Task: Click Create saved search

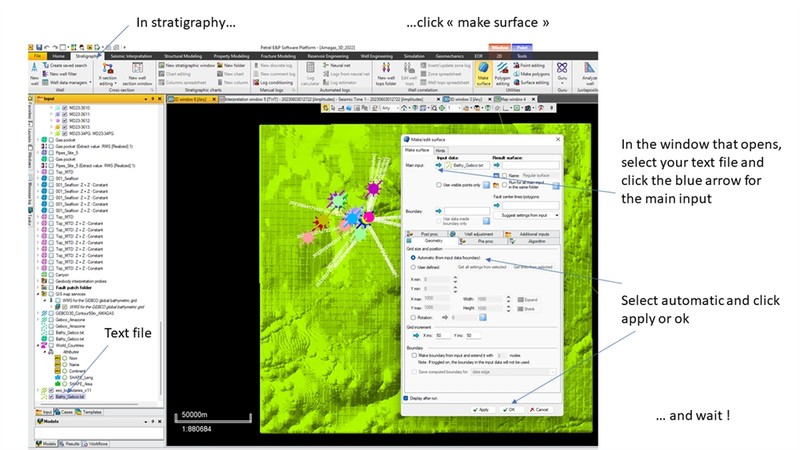Action: (65, 65)
